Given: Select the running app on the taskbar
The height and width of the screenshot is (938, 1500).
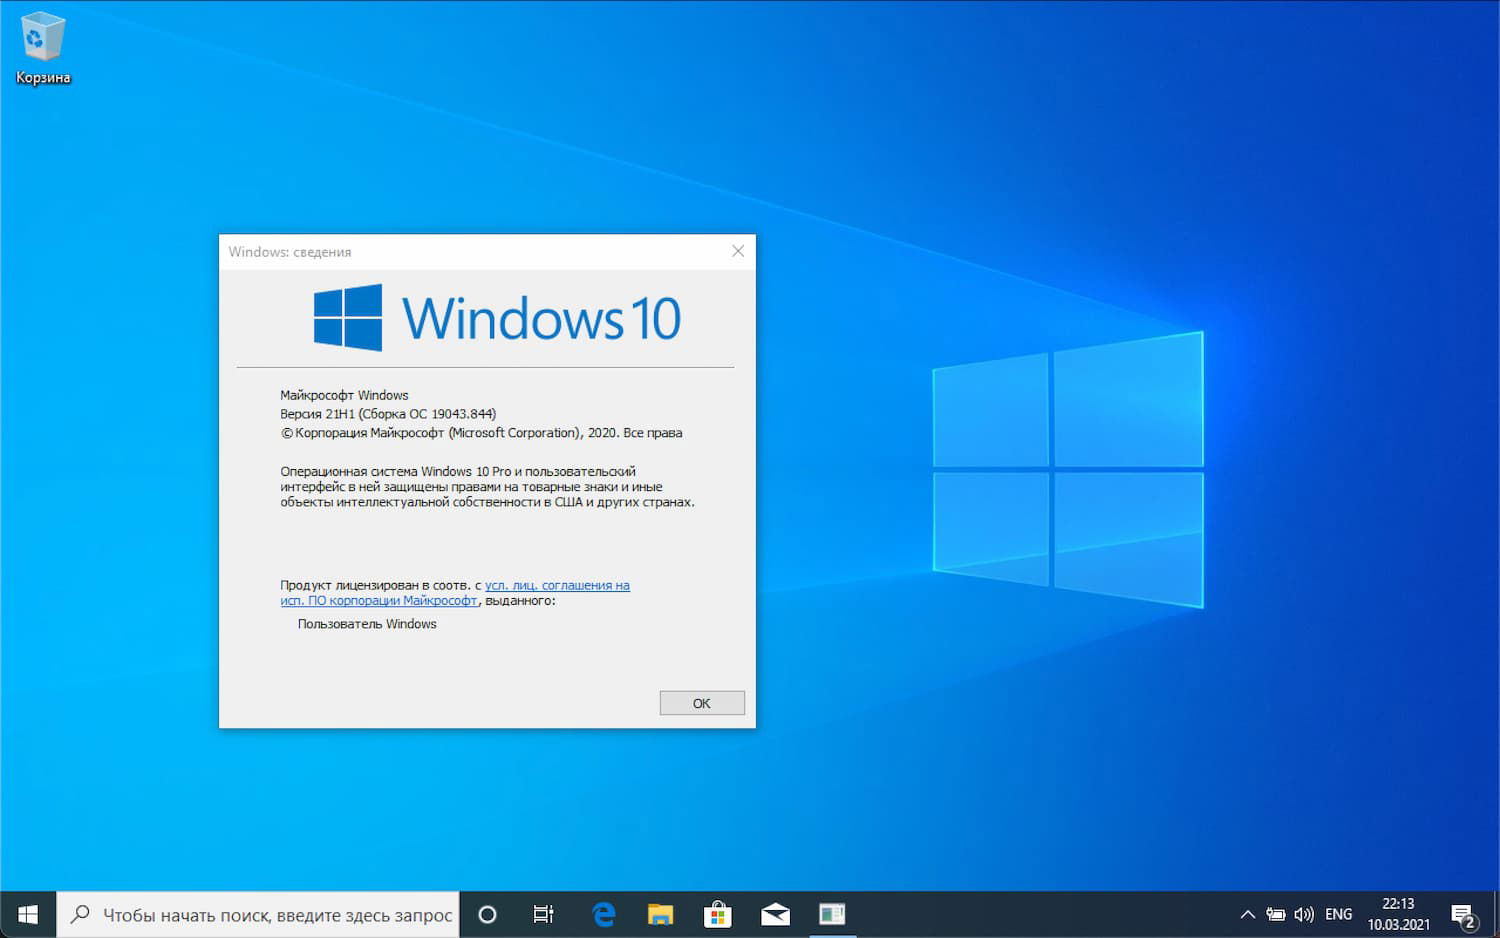Looking at the screenshot, I should coord(832,913).
